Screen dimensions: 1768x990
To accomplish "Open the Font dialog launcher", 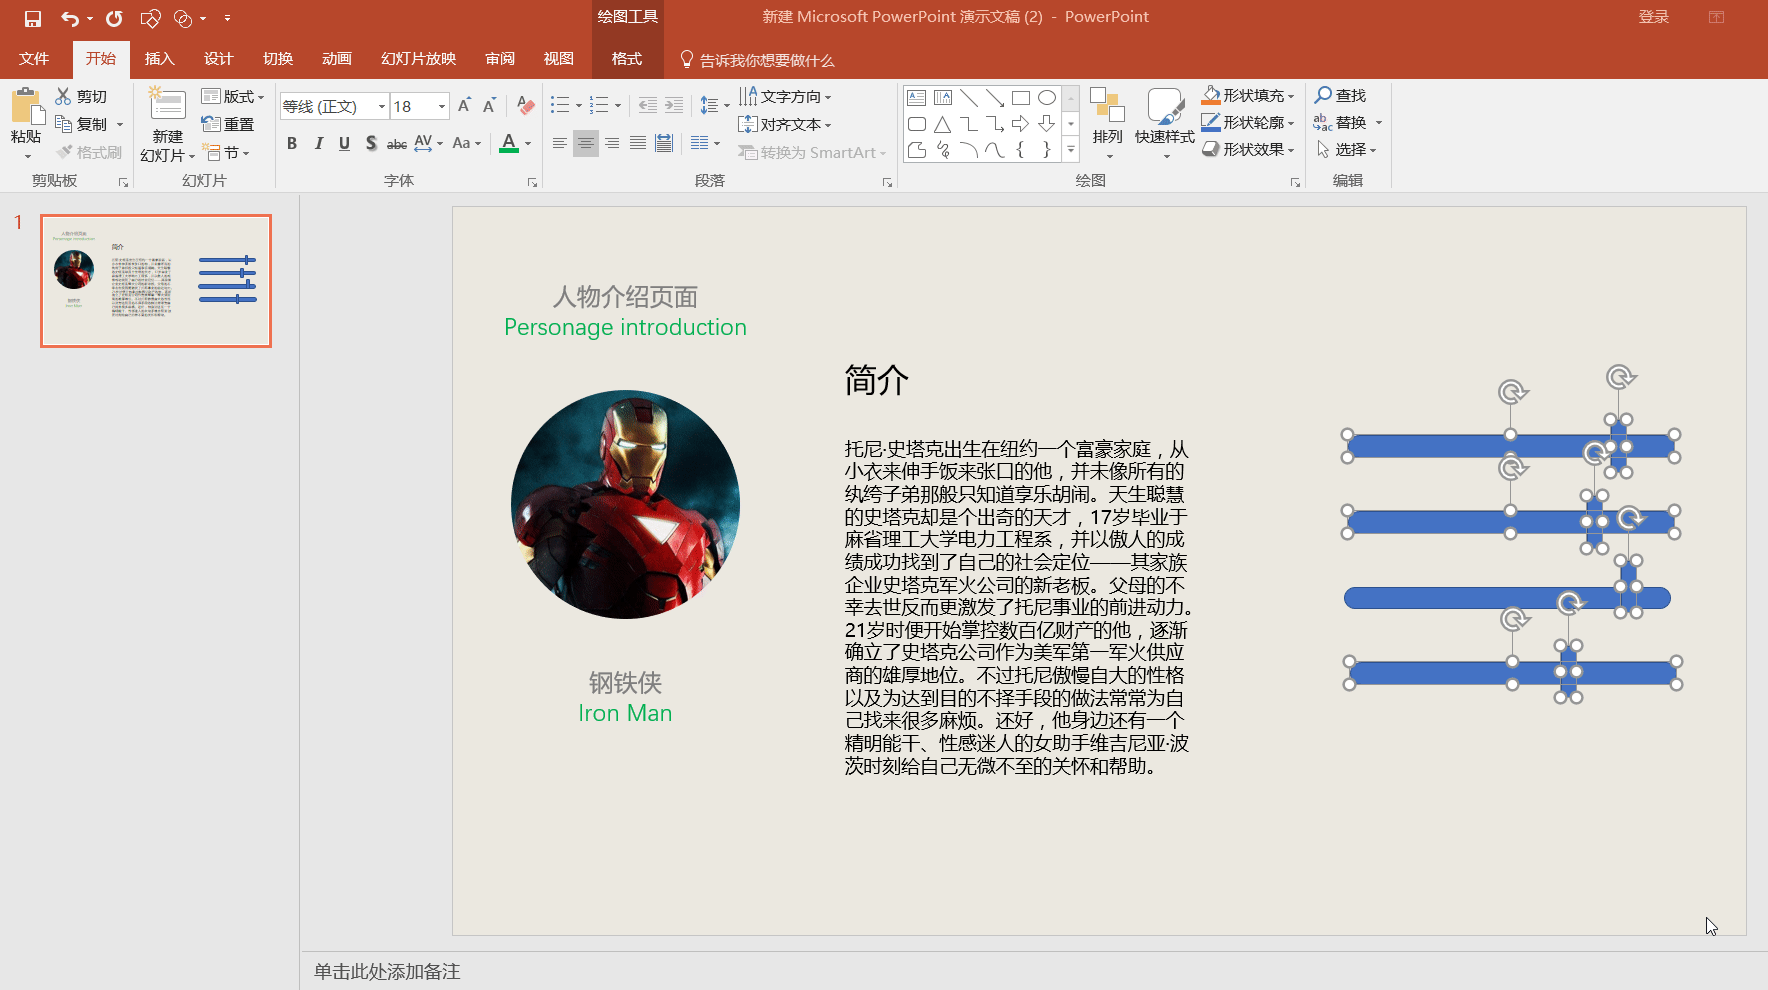I will click(x=532, y=182).
